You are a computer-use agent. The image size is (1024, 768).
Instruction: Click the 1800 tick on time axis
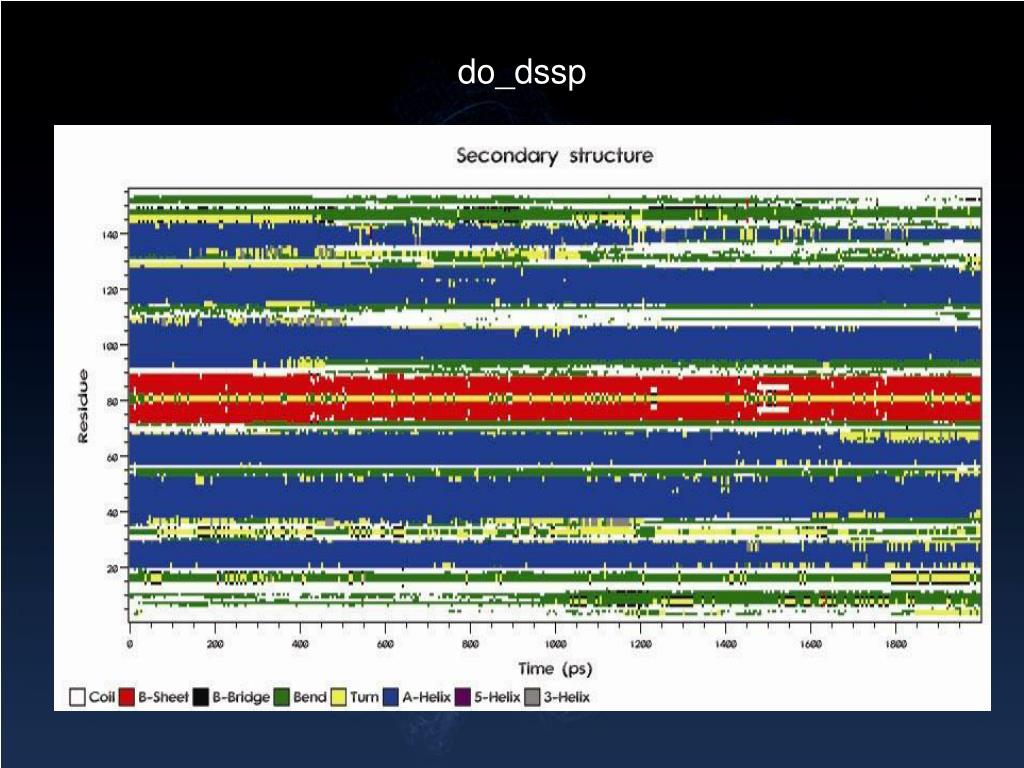[x=896, y=644]
